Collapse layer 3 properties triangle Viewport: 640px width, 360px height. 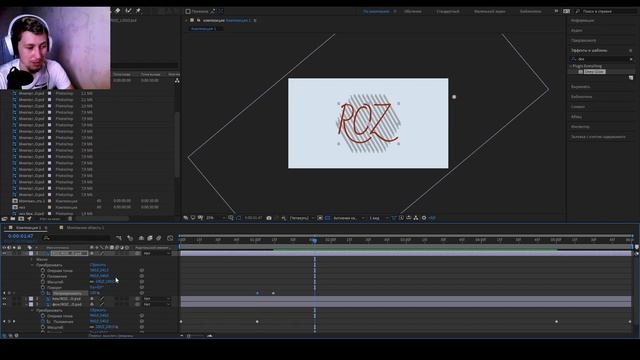[x=26, y=304]
